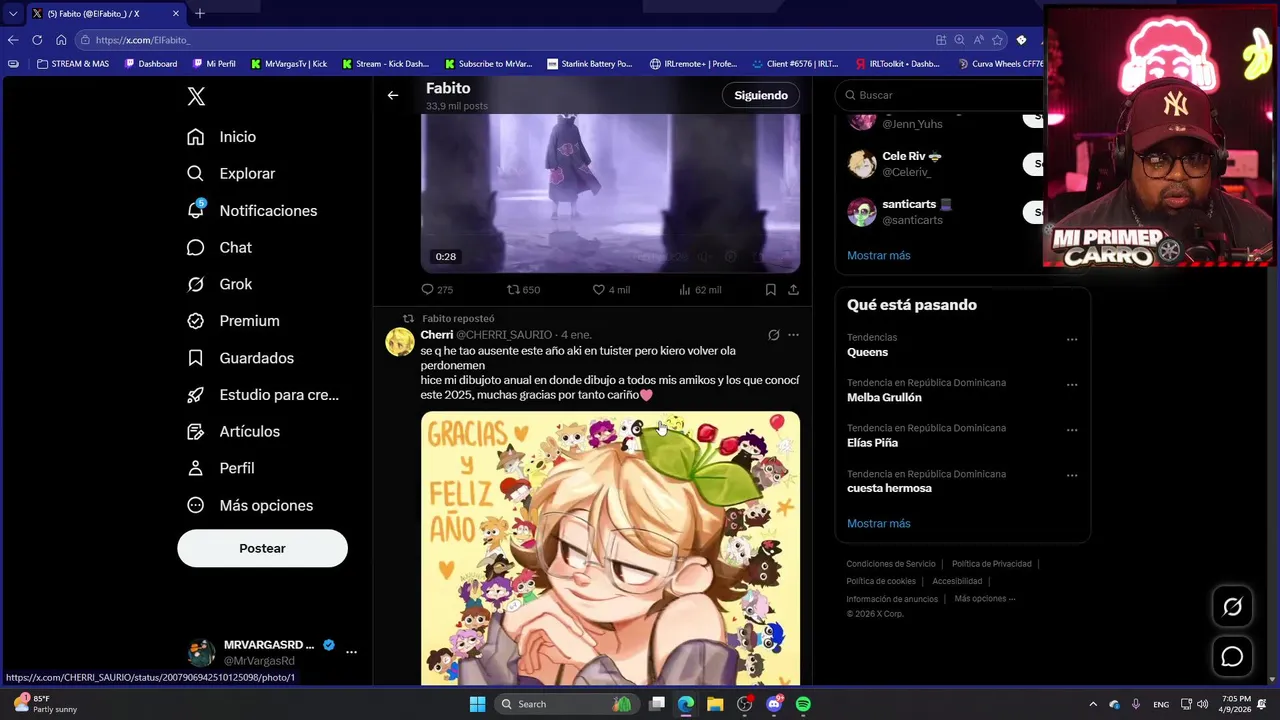The image size is (1280, 720).
Task: Bookmark the video post
Action: coord(770,290)
